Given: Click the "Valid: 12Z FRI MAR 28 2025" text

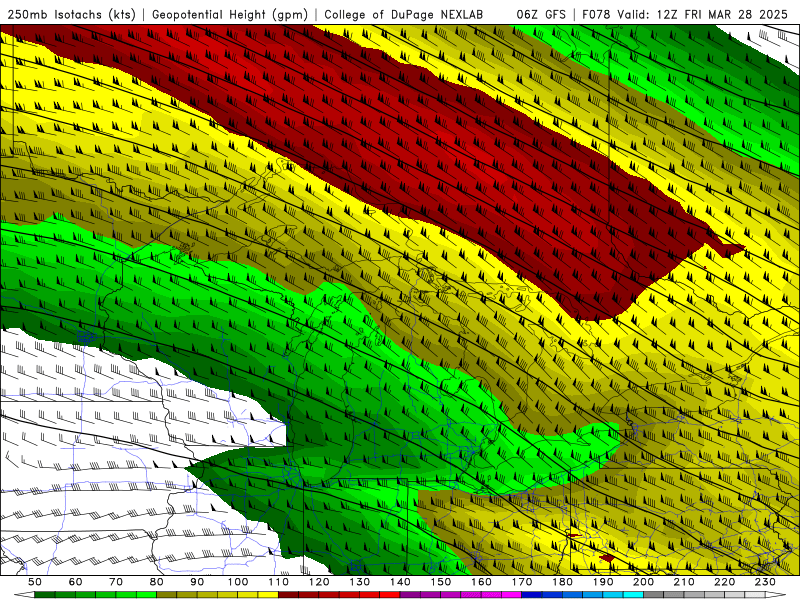Looking at the screenshot, I should tap(703, 15).
